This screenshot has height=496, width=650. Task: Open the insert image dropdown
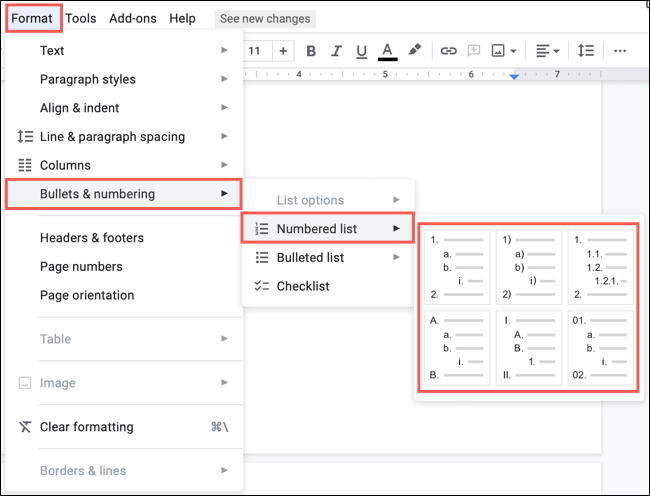click(504, 51)
